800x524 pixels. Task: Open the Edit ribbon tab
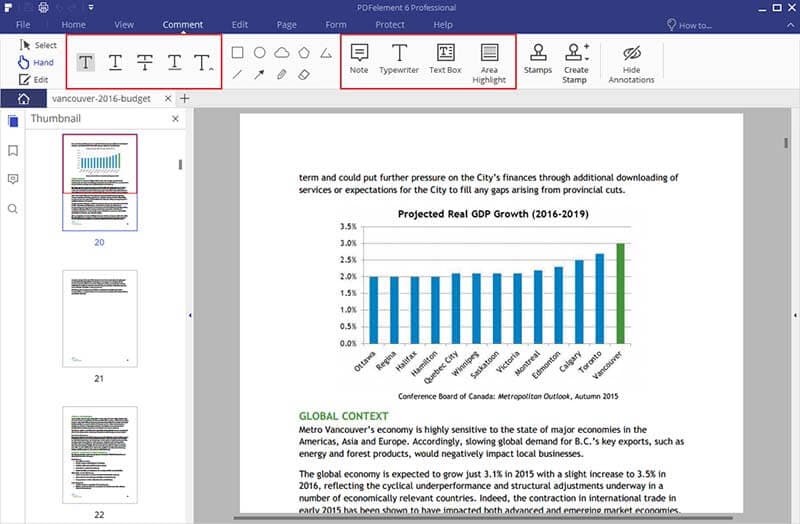point(239,24)
